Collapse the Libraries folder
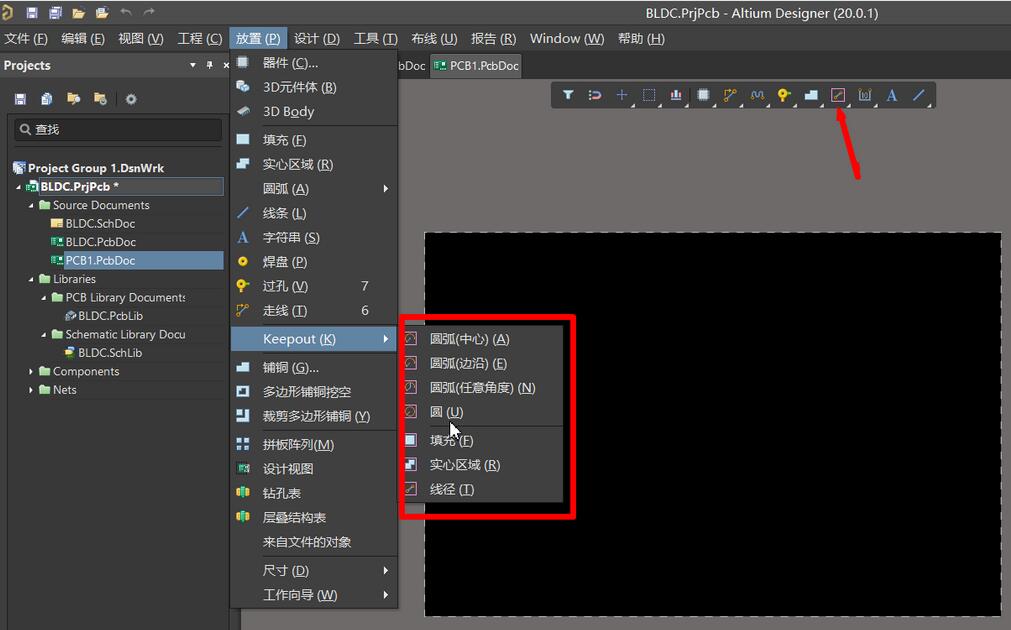This screenshot has width=1011, height=630. pos(31,279)
